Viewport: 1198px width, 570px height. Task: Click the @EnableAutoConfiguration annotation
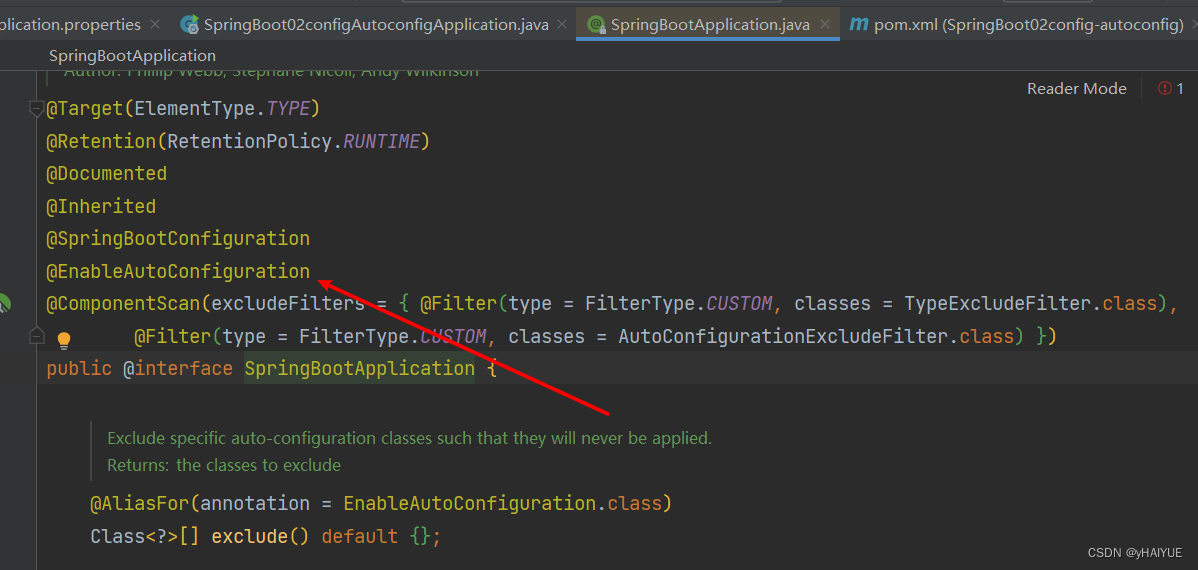[x=178, y=270]
